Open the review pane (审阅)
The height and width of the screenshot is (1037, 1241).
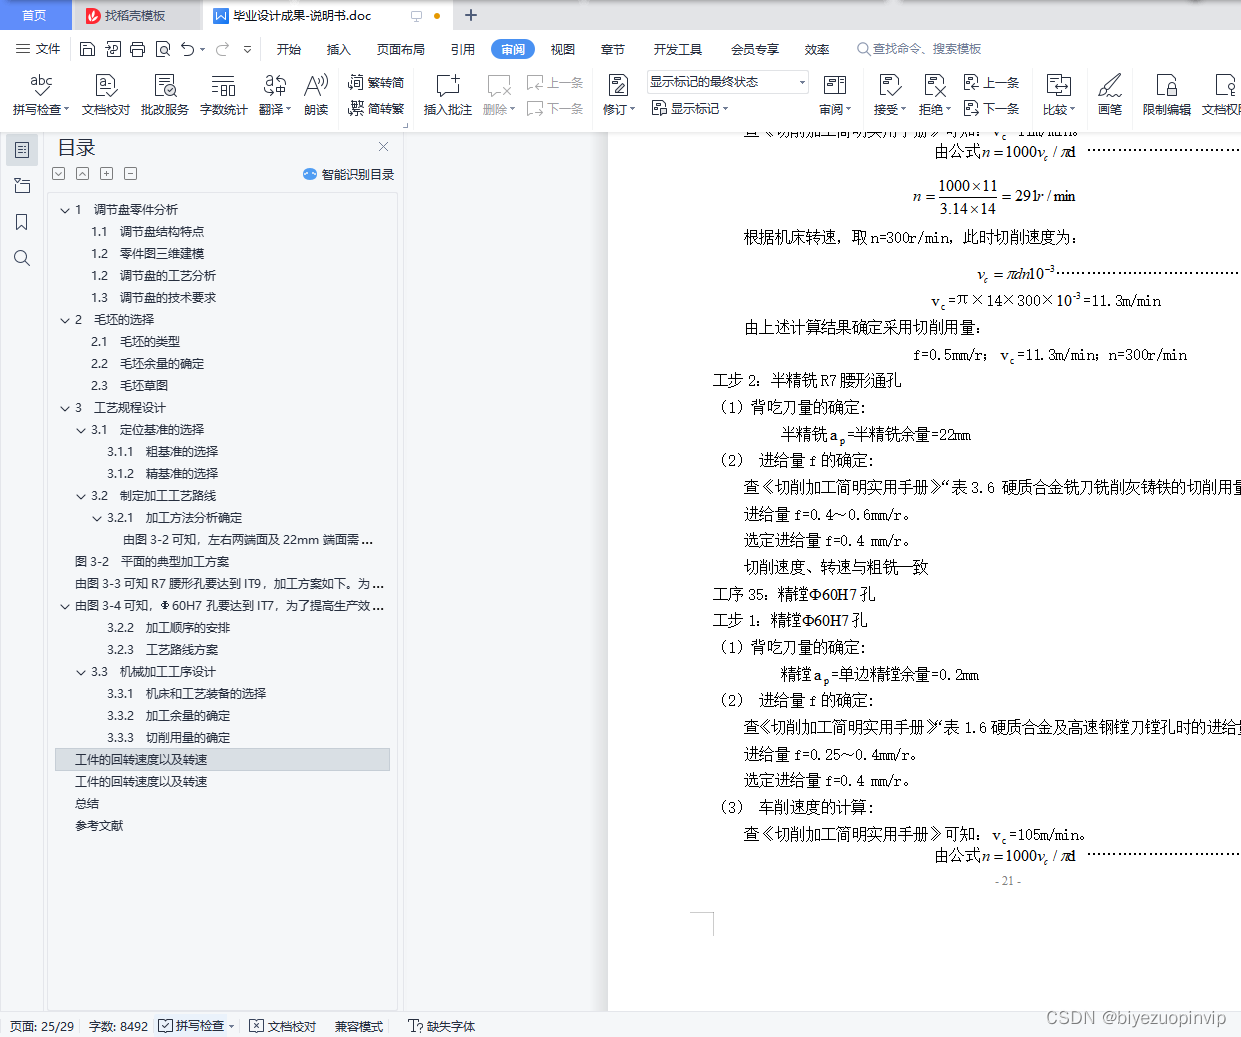point(835,95)
